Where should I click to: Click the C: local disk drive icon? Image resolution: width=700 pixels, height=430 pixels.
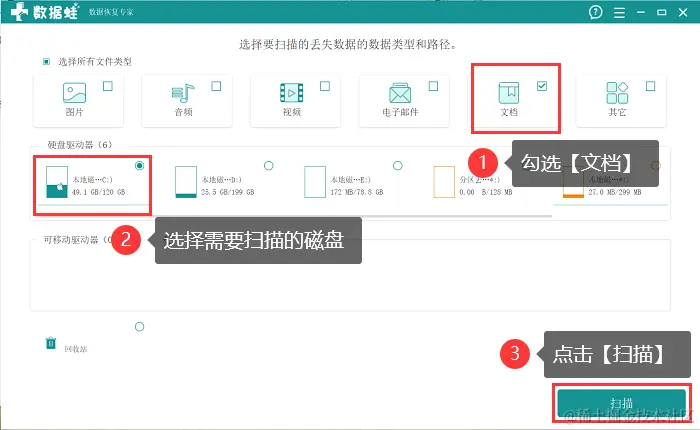coord(57,182)
